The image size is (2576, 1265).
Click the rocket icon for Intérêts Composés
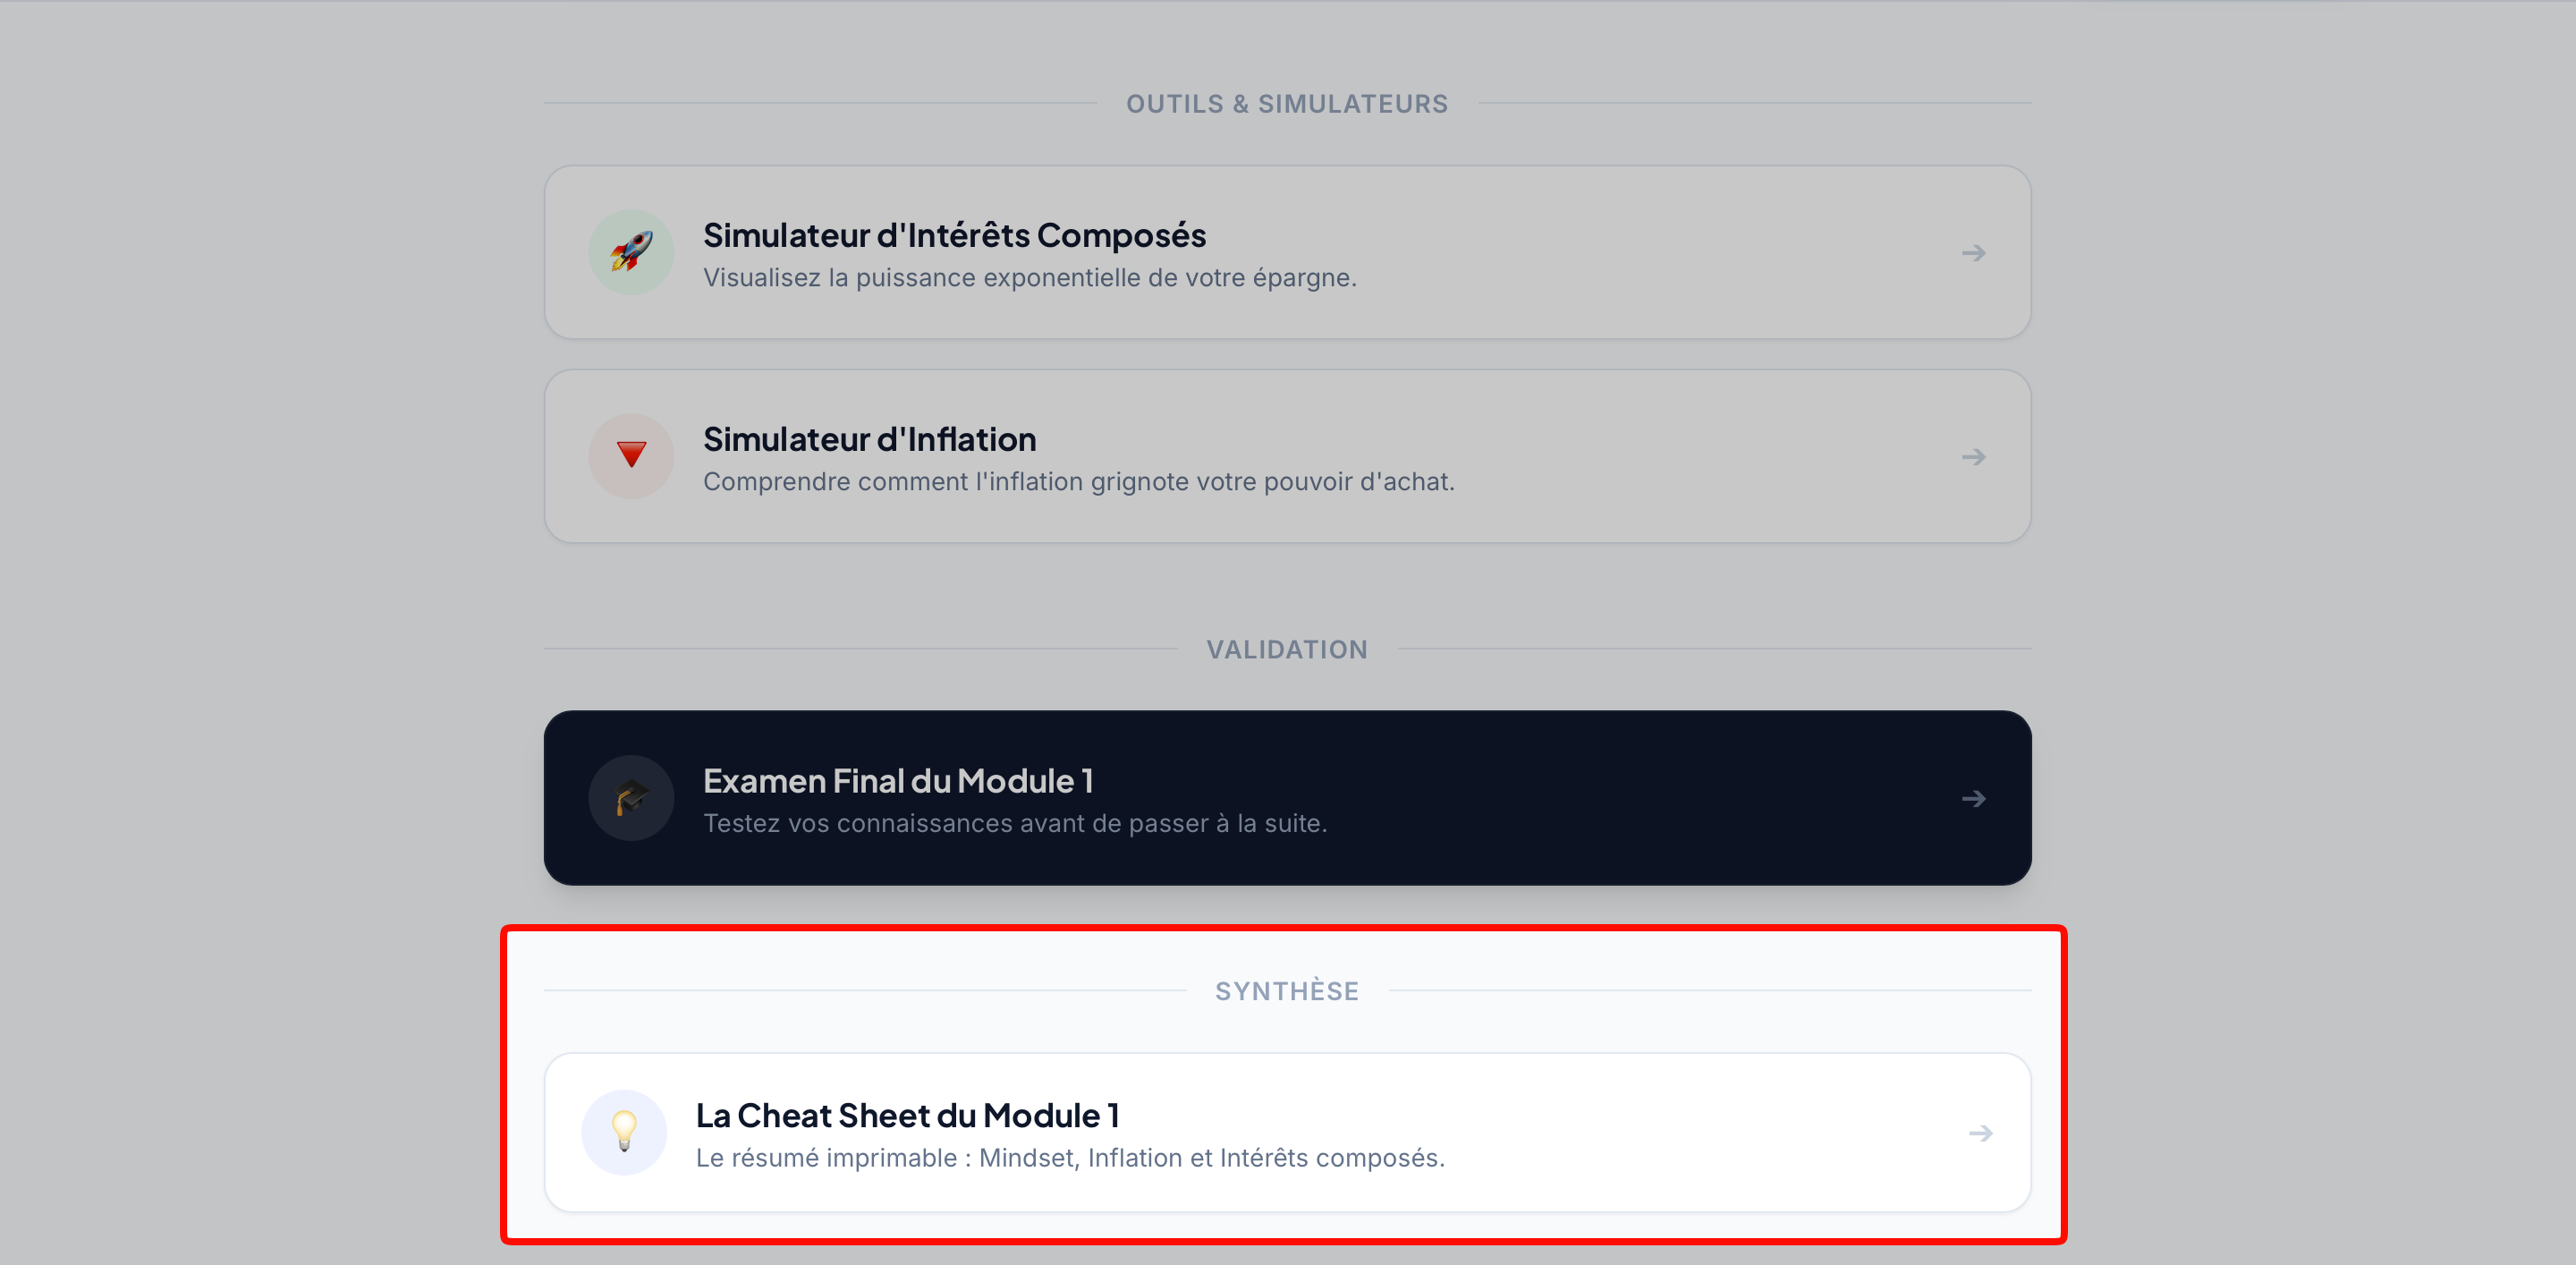click(x=631, y=252)
